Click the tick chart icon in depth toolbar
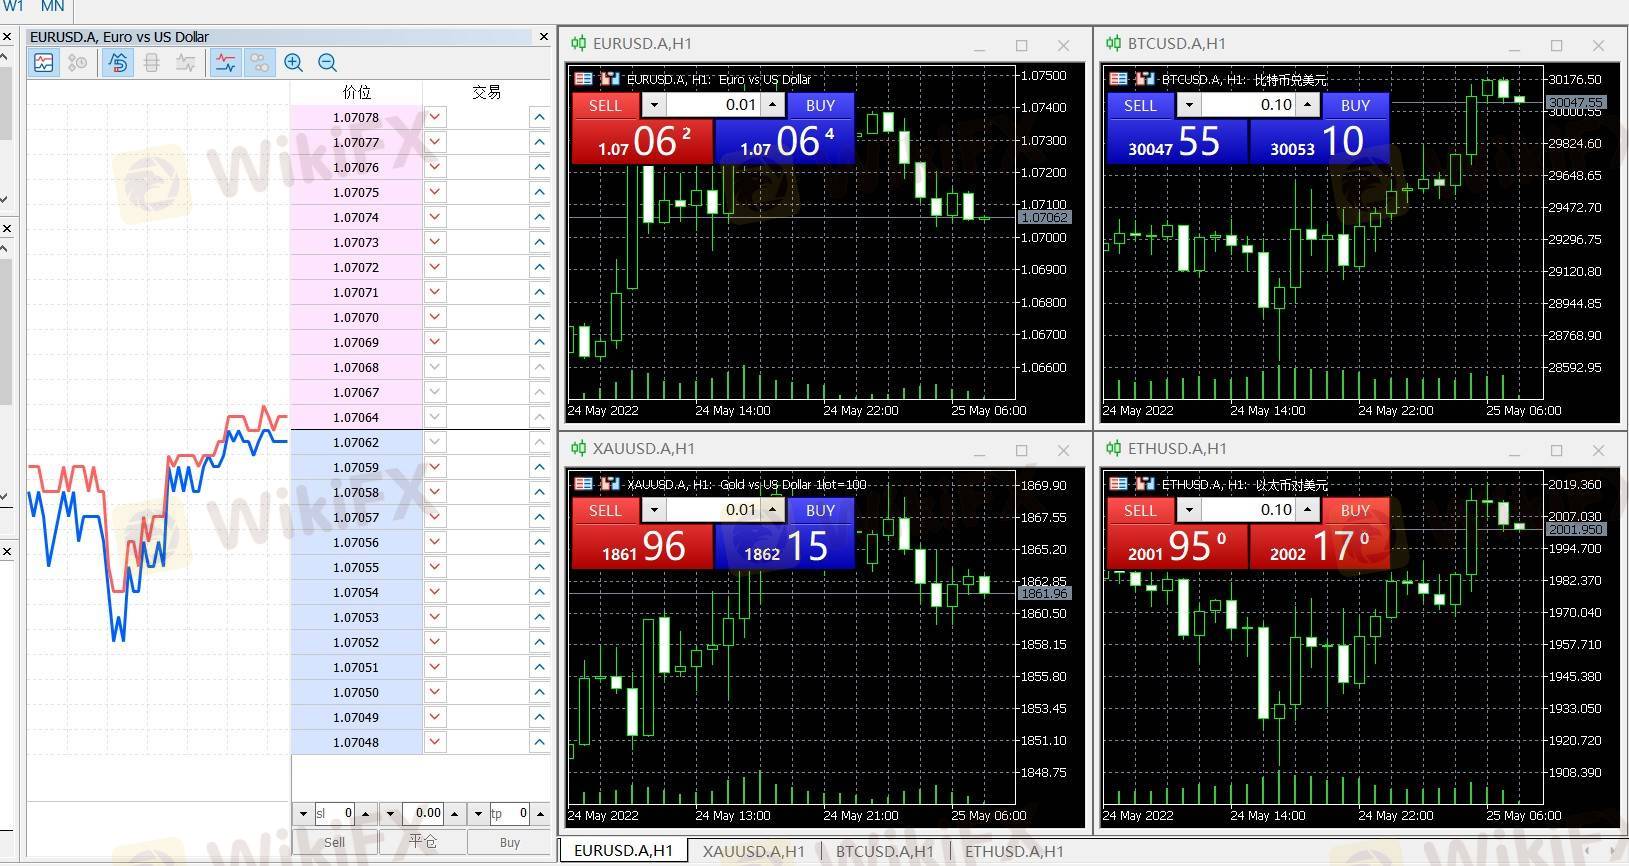The height and width of the screenshot is (866, 1629). (43, 63)
